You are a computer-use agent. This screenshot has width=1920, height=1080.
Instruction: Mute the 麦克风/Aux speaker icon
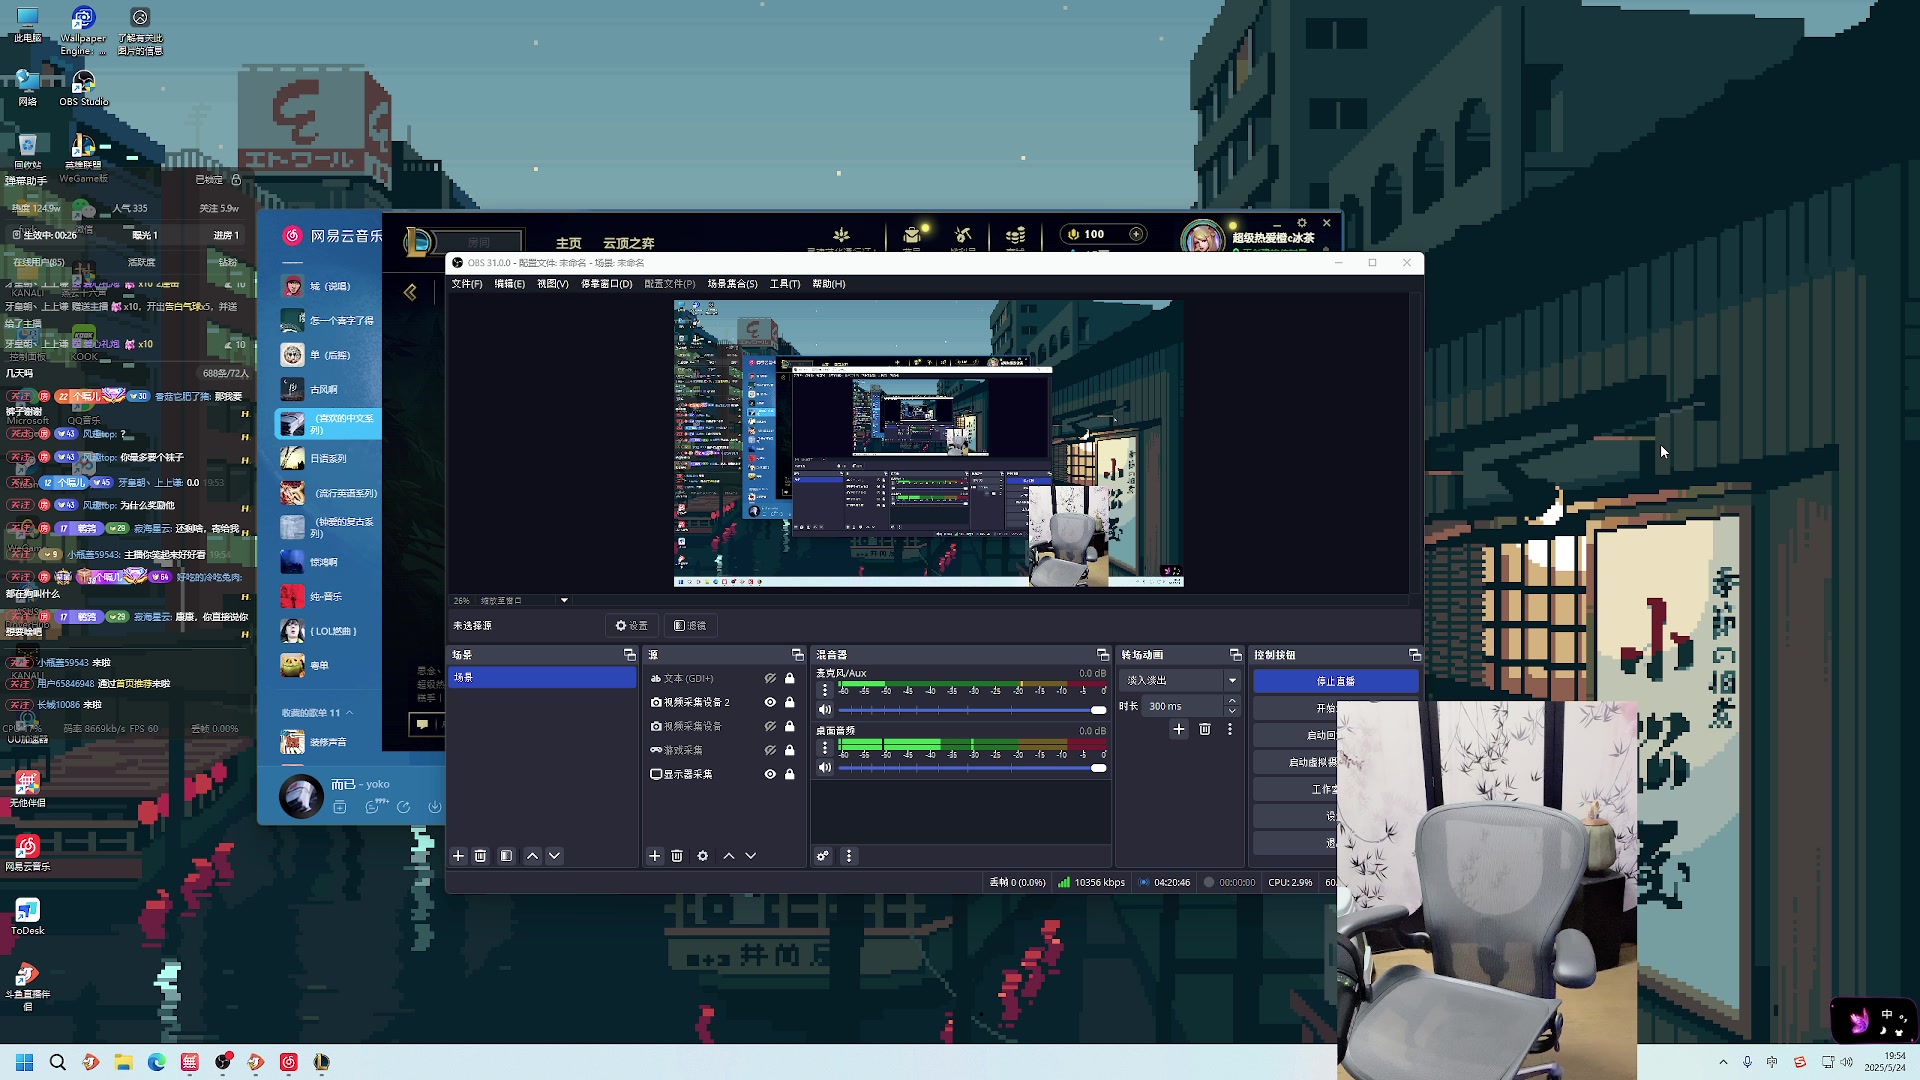point(825,710)
